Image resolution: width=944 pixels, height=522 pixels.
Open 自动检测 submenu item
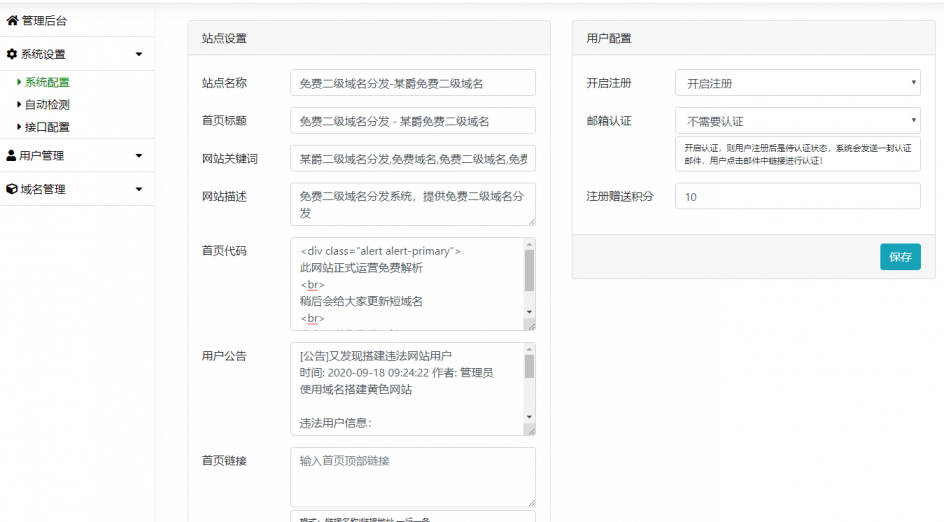tap(47, 105)
